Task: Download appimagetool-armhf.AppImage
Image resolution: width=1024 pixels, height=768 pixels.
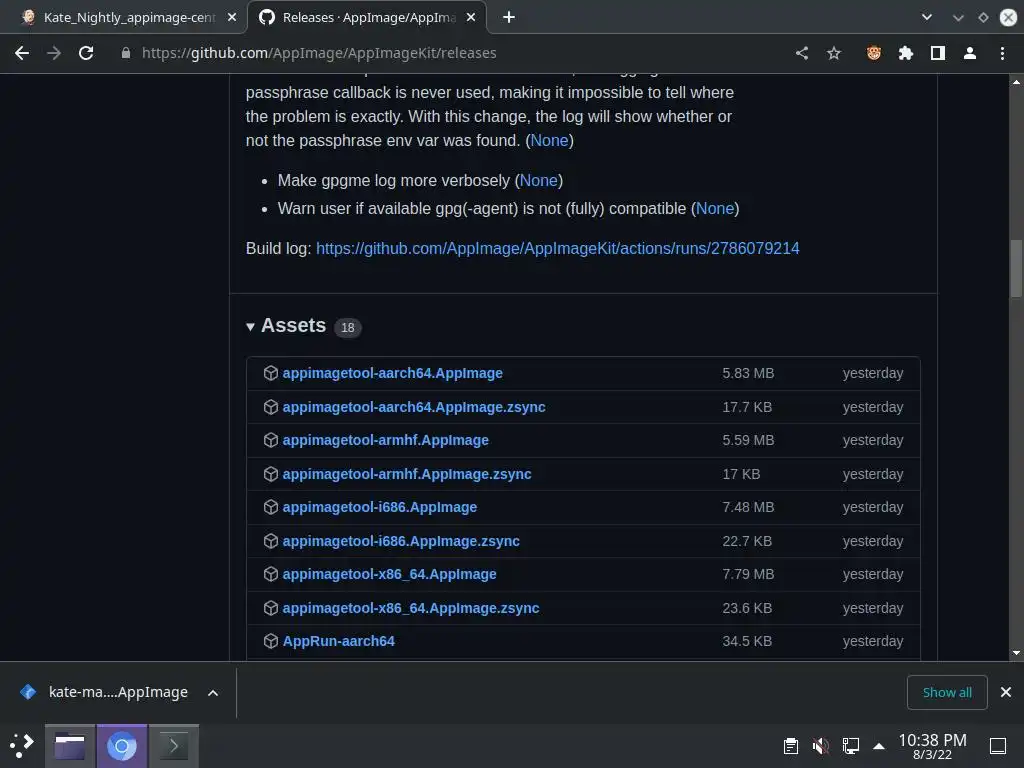Action: pos(385,440)
